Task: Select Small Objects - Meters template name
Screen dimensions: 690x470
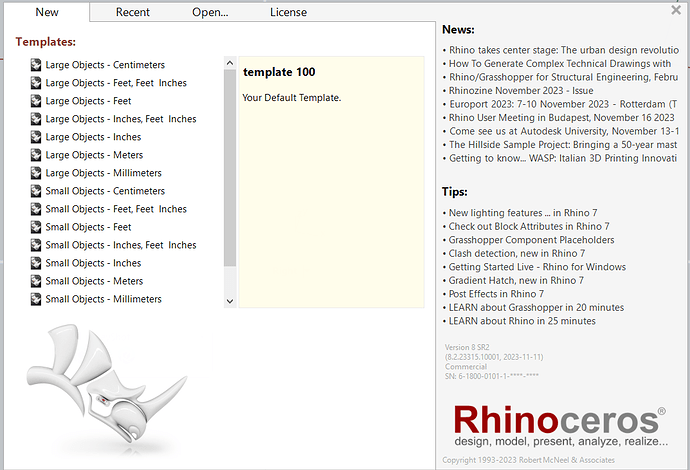Action: 94,282
